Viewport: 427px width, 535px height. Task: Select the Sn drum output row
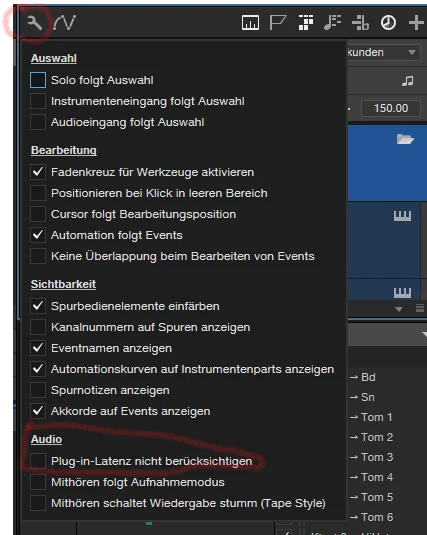click(x=362, y=397)
